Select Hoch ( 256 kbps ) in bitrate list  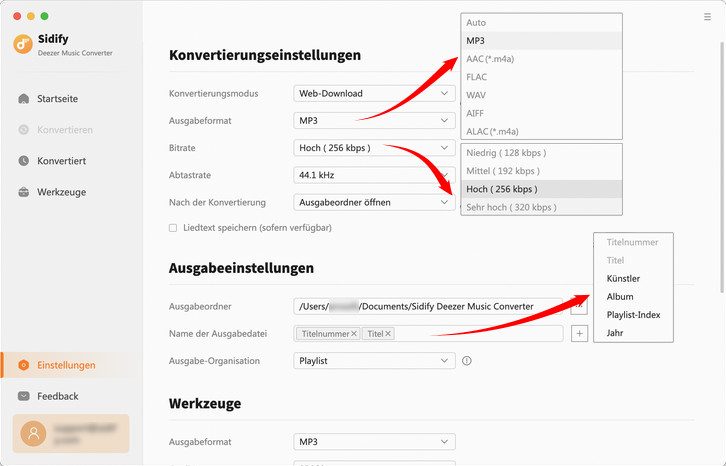541,189
